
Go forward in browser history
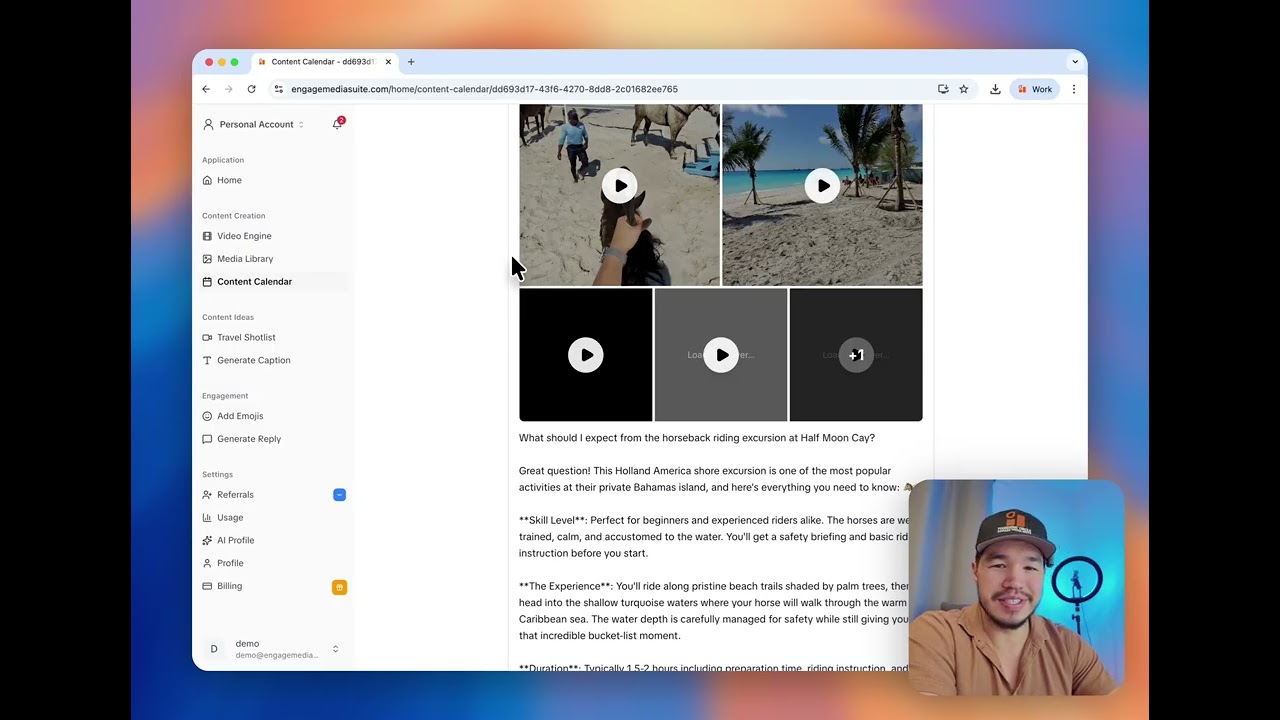tap(228, 89)
